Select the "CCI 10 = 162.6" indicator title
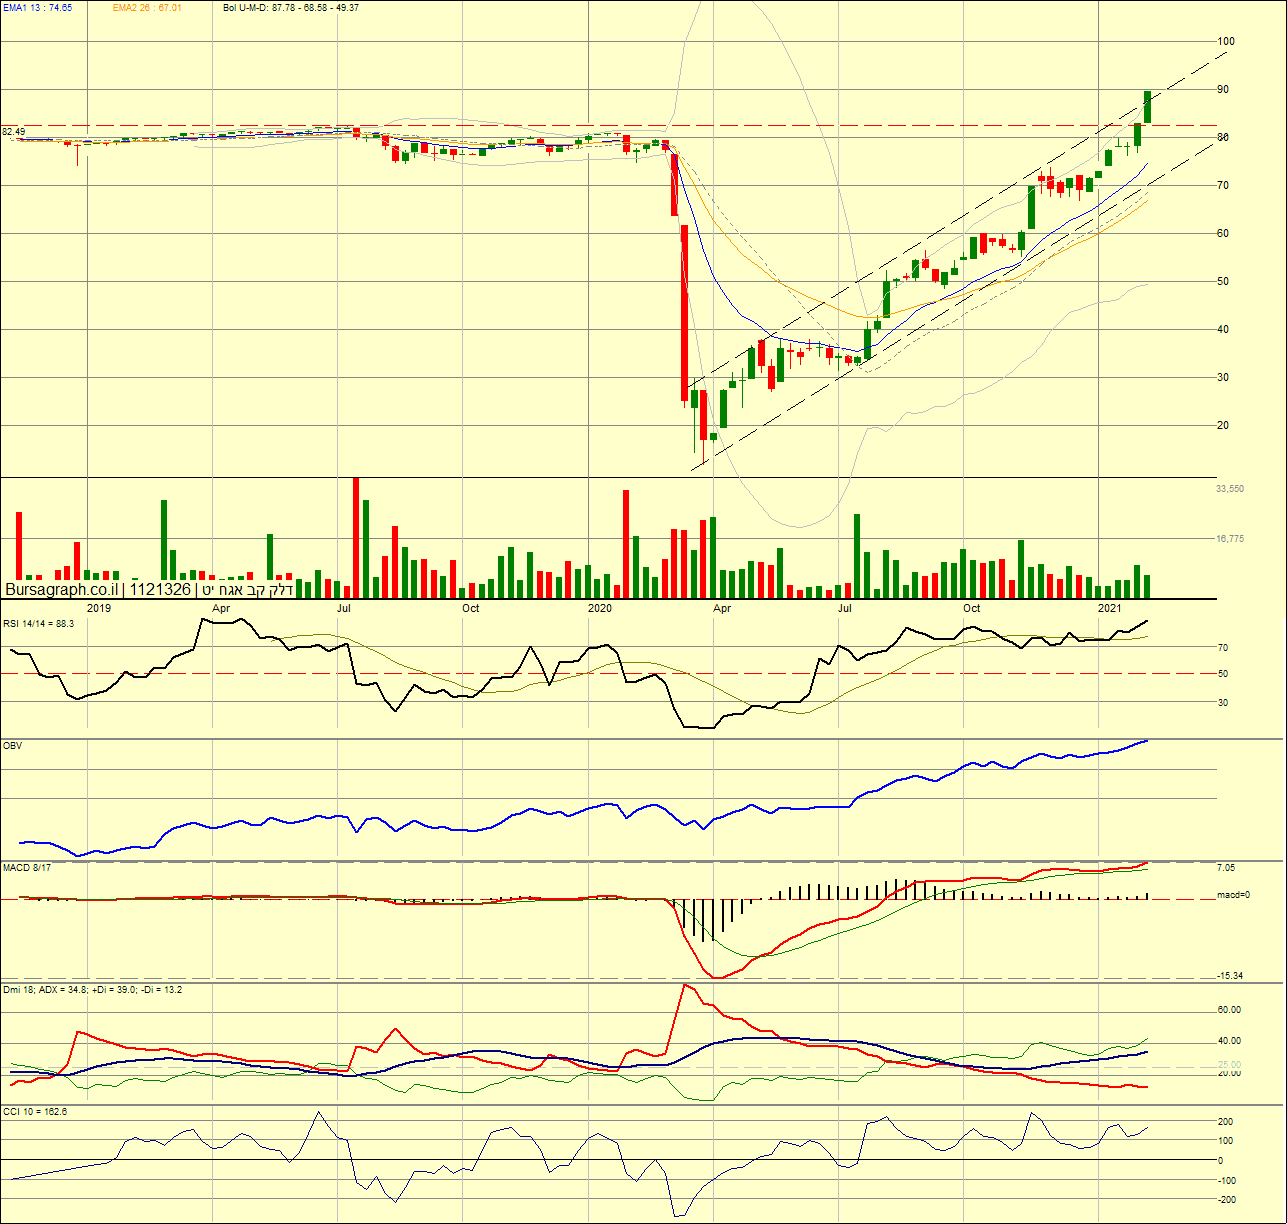Viewport: 1287px width, 1224px height. coord(35,1112)
